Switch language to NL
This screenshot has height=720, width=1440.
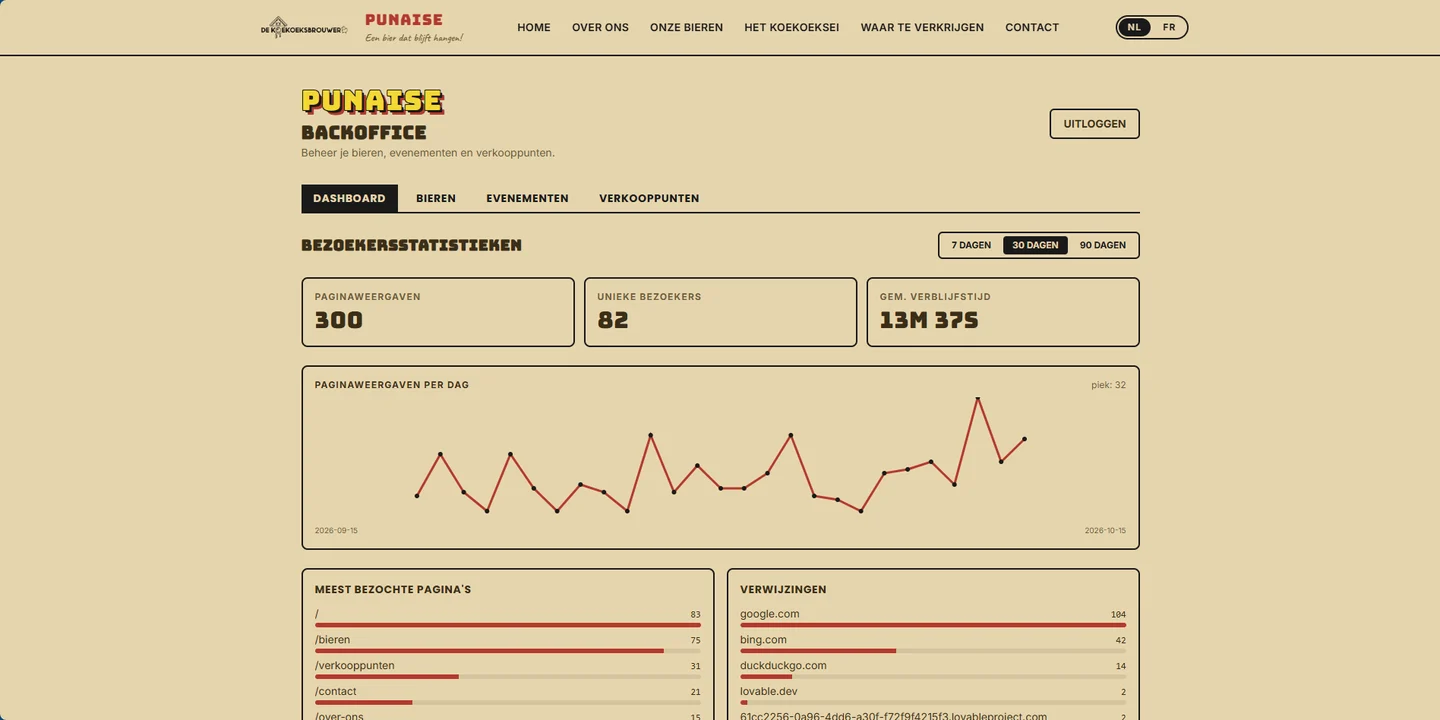click(x=1134, y=27)
